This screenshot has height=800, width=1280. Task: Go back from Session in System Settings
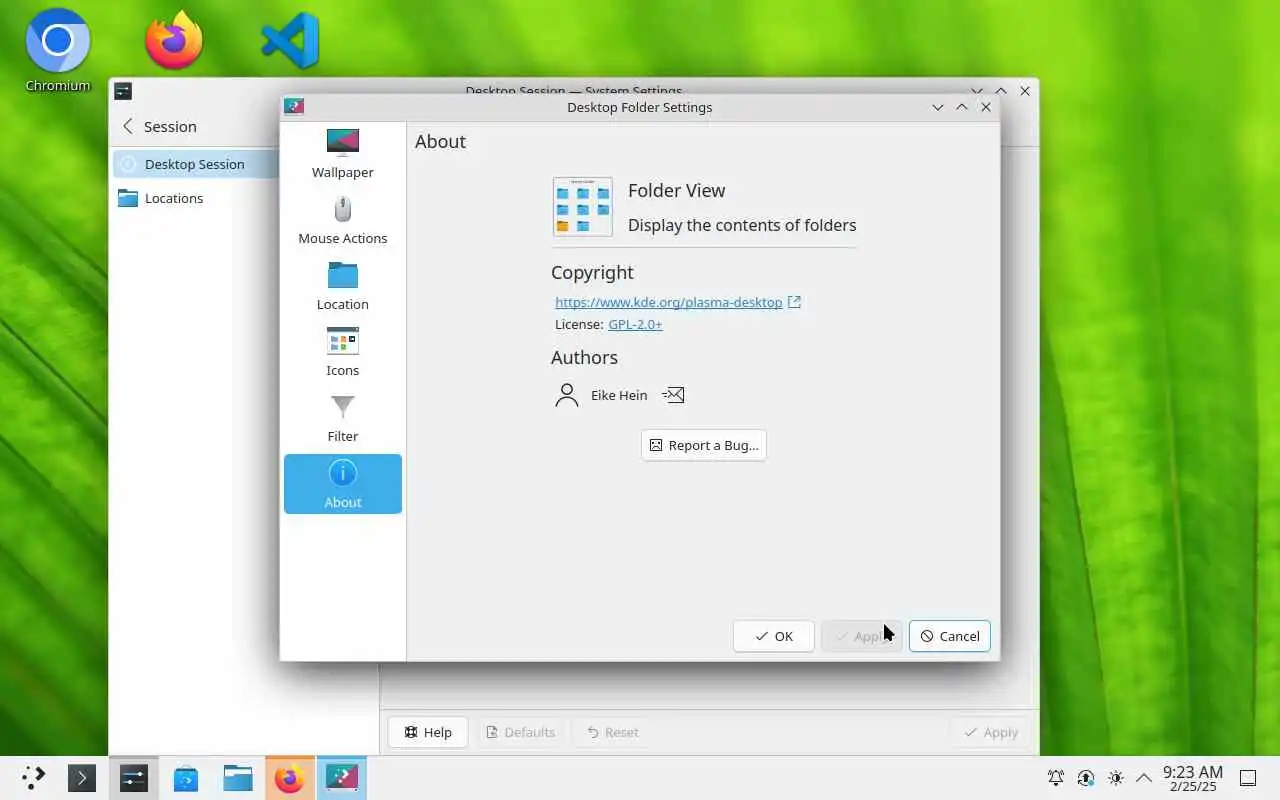[128, 126]
